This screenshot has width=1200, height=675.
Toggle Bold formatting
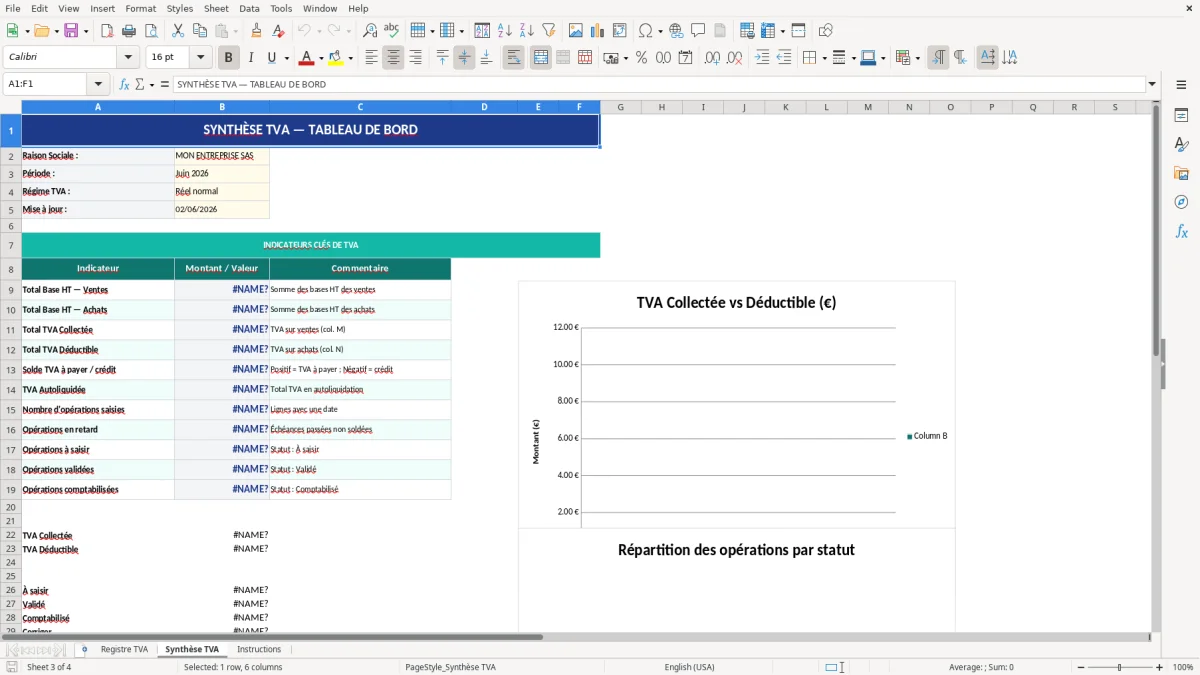pyautogui.click(x=228, y=58)
